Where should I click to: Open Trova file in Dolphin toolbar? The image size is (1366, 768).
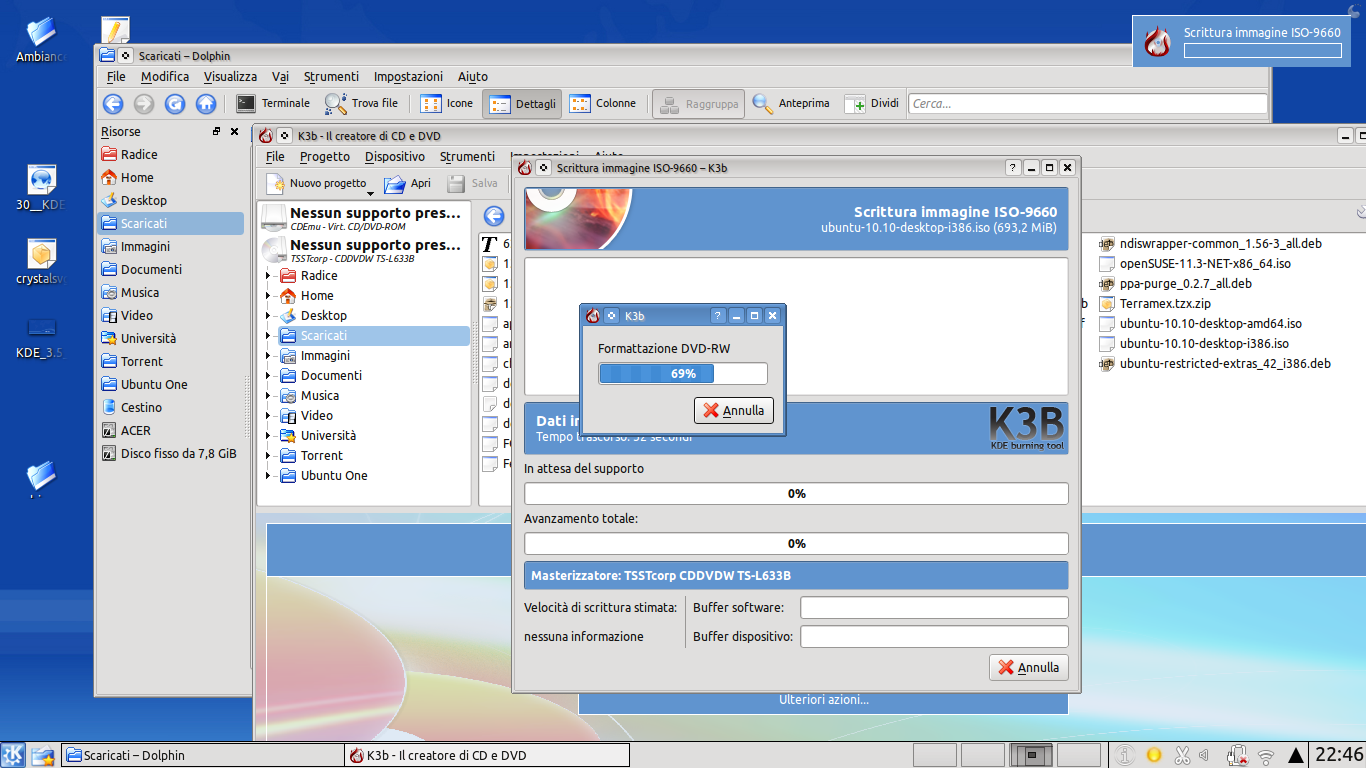362,103
